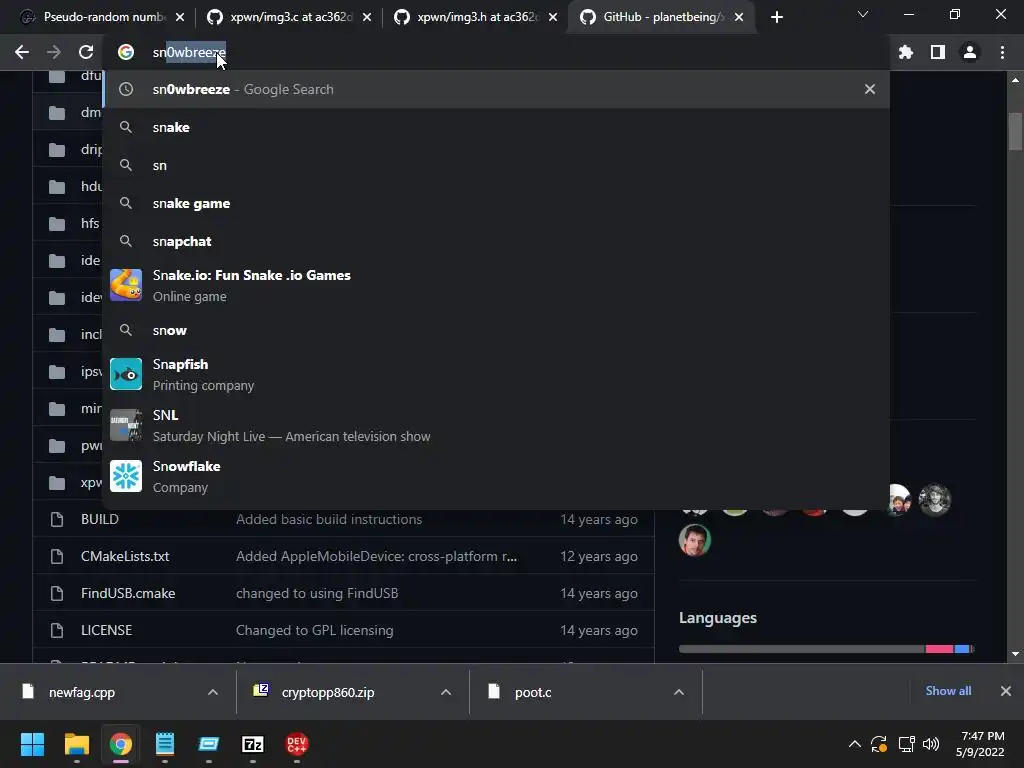Open the Snapfish icon suggestion
Viewport: 1024px width, 768px height.
coord(126,374)
